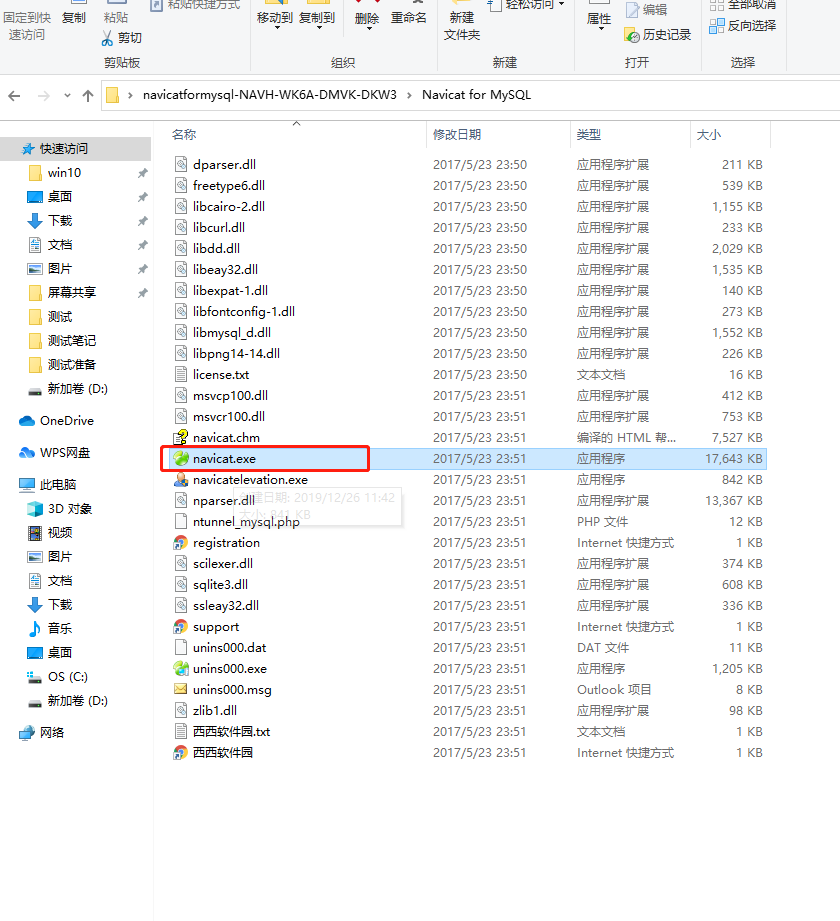Open 测试笔记 folder in sidebar

click(62, 341)
